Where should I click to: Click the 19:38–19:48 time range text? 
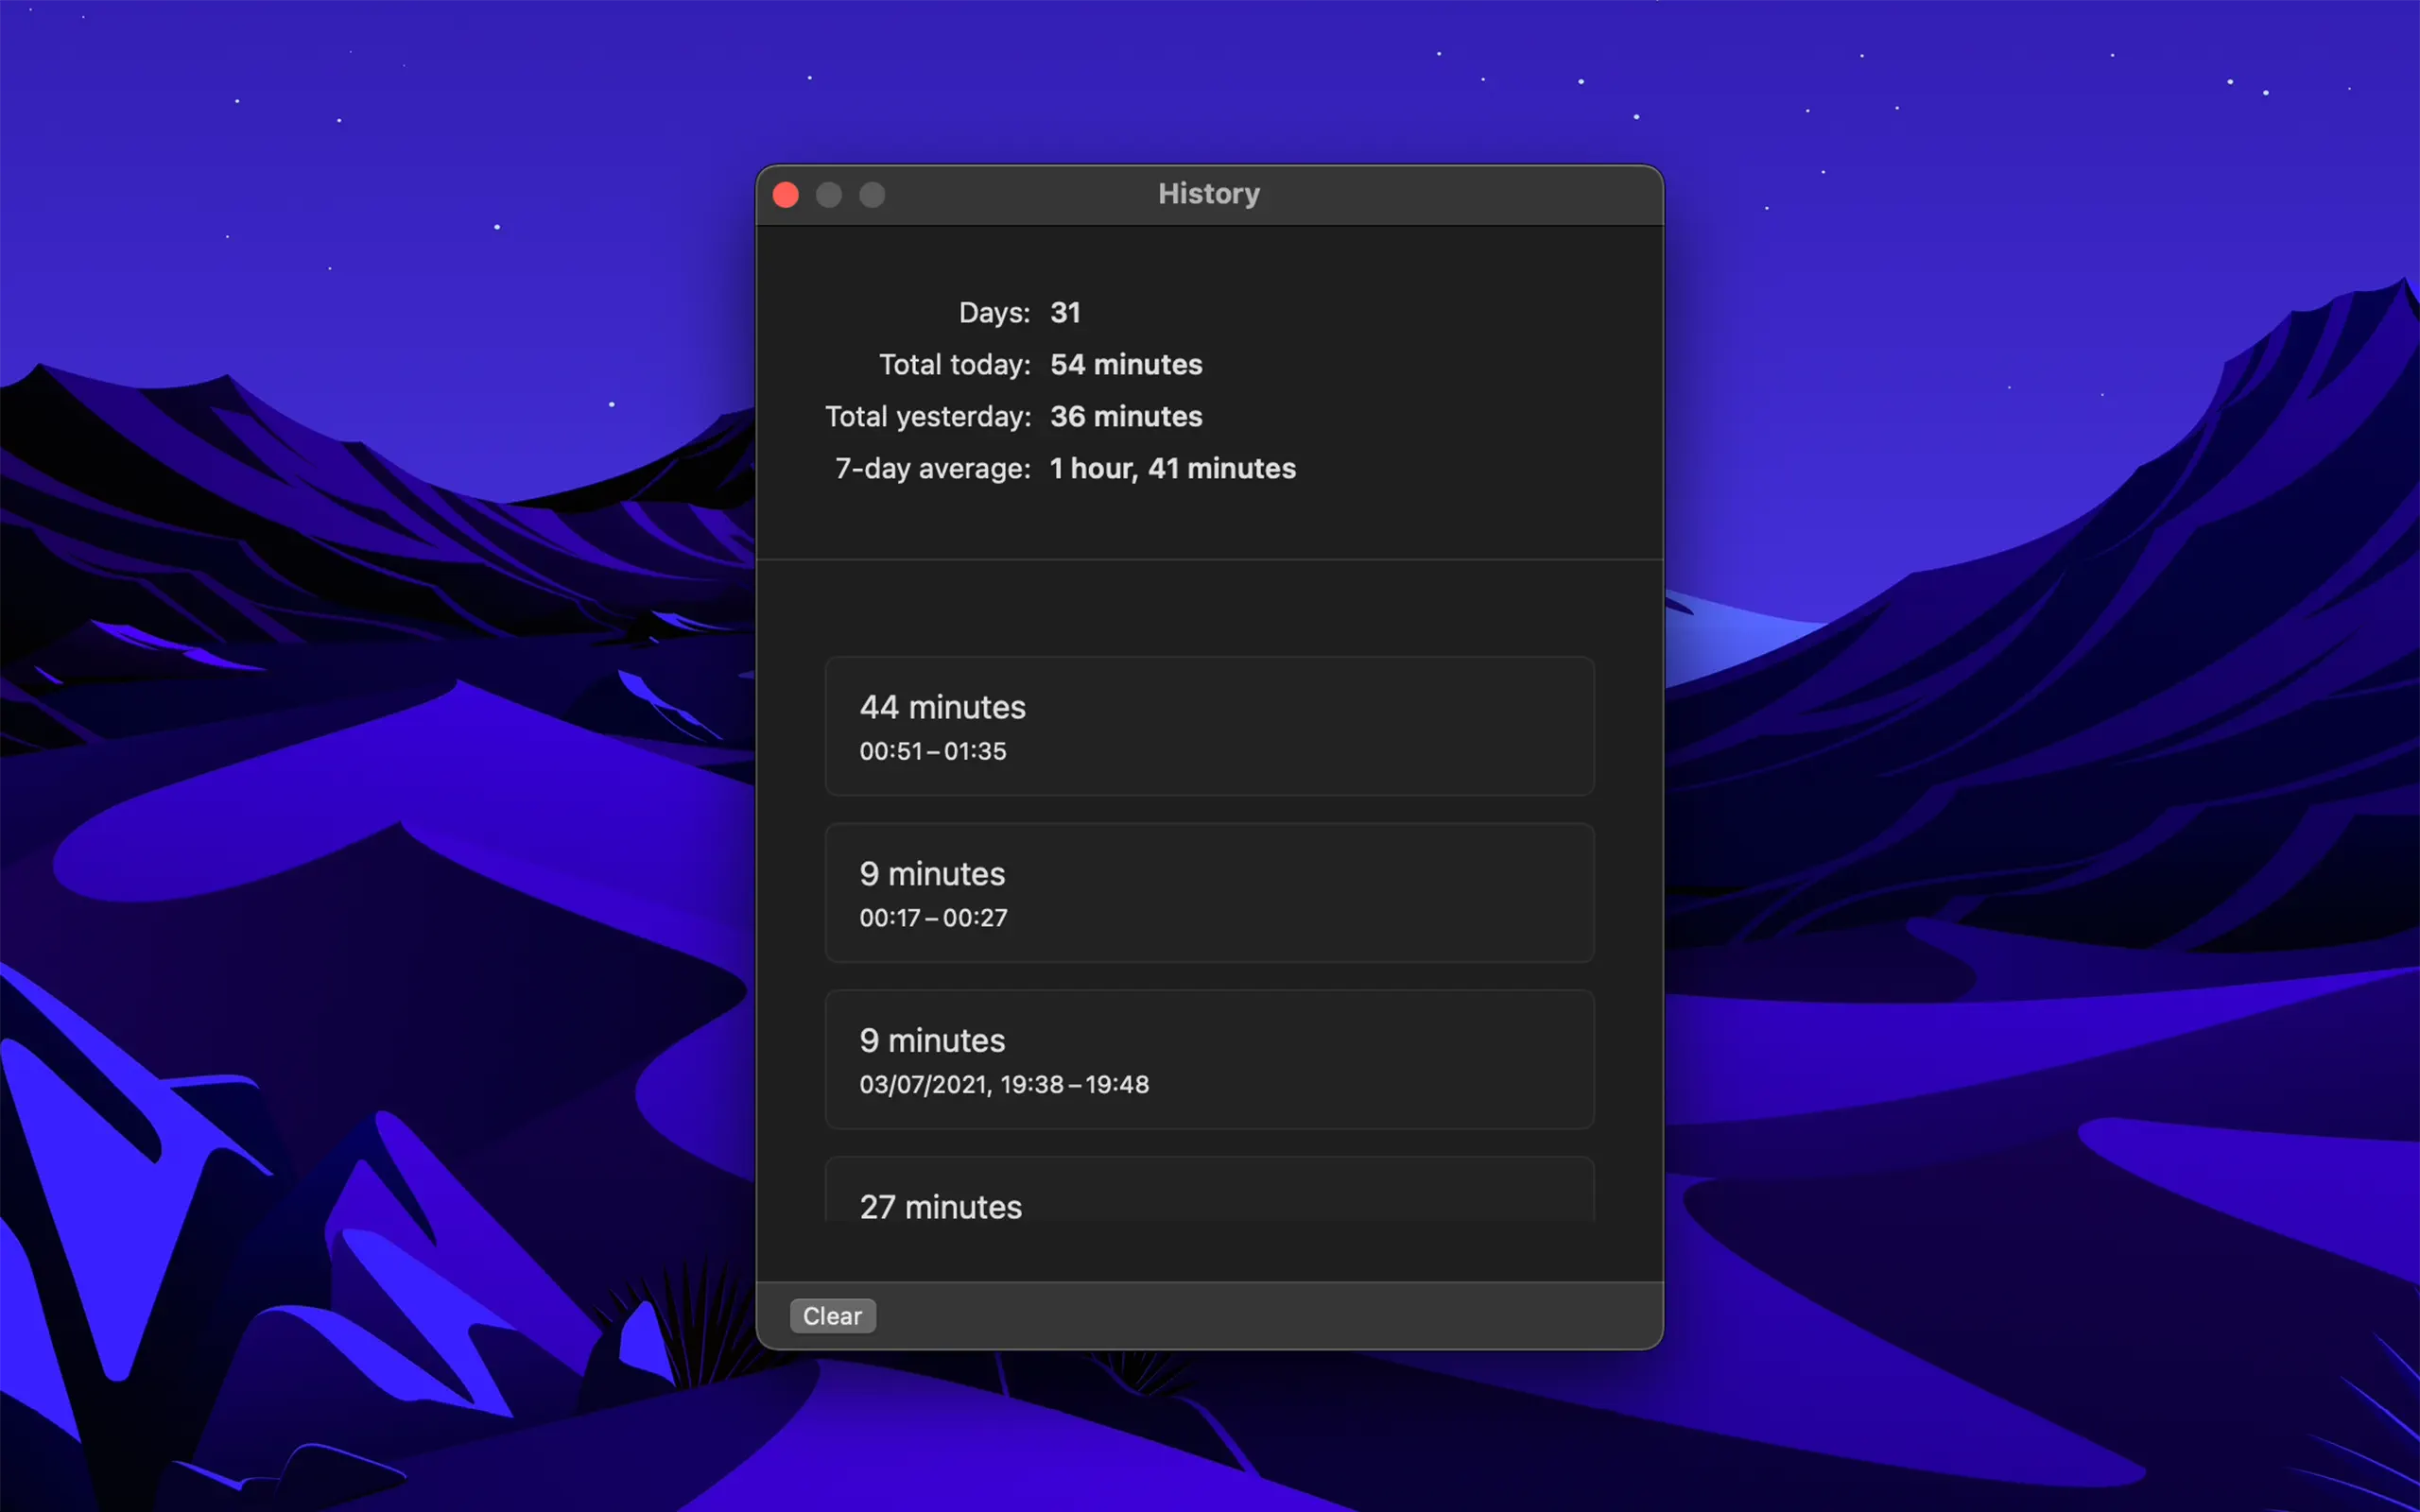[x=1074, y=1085]
